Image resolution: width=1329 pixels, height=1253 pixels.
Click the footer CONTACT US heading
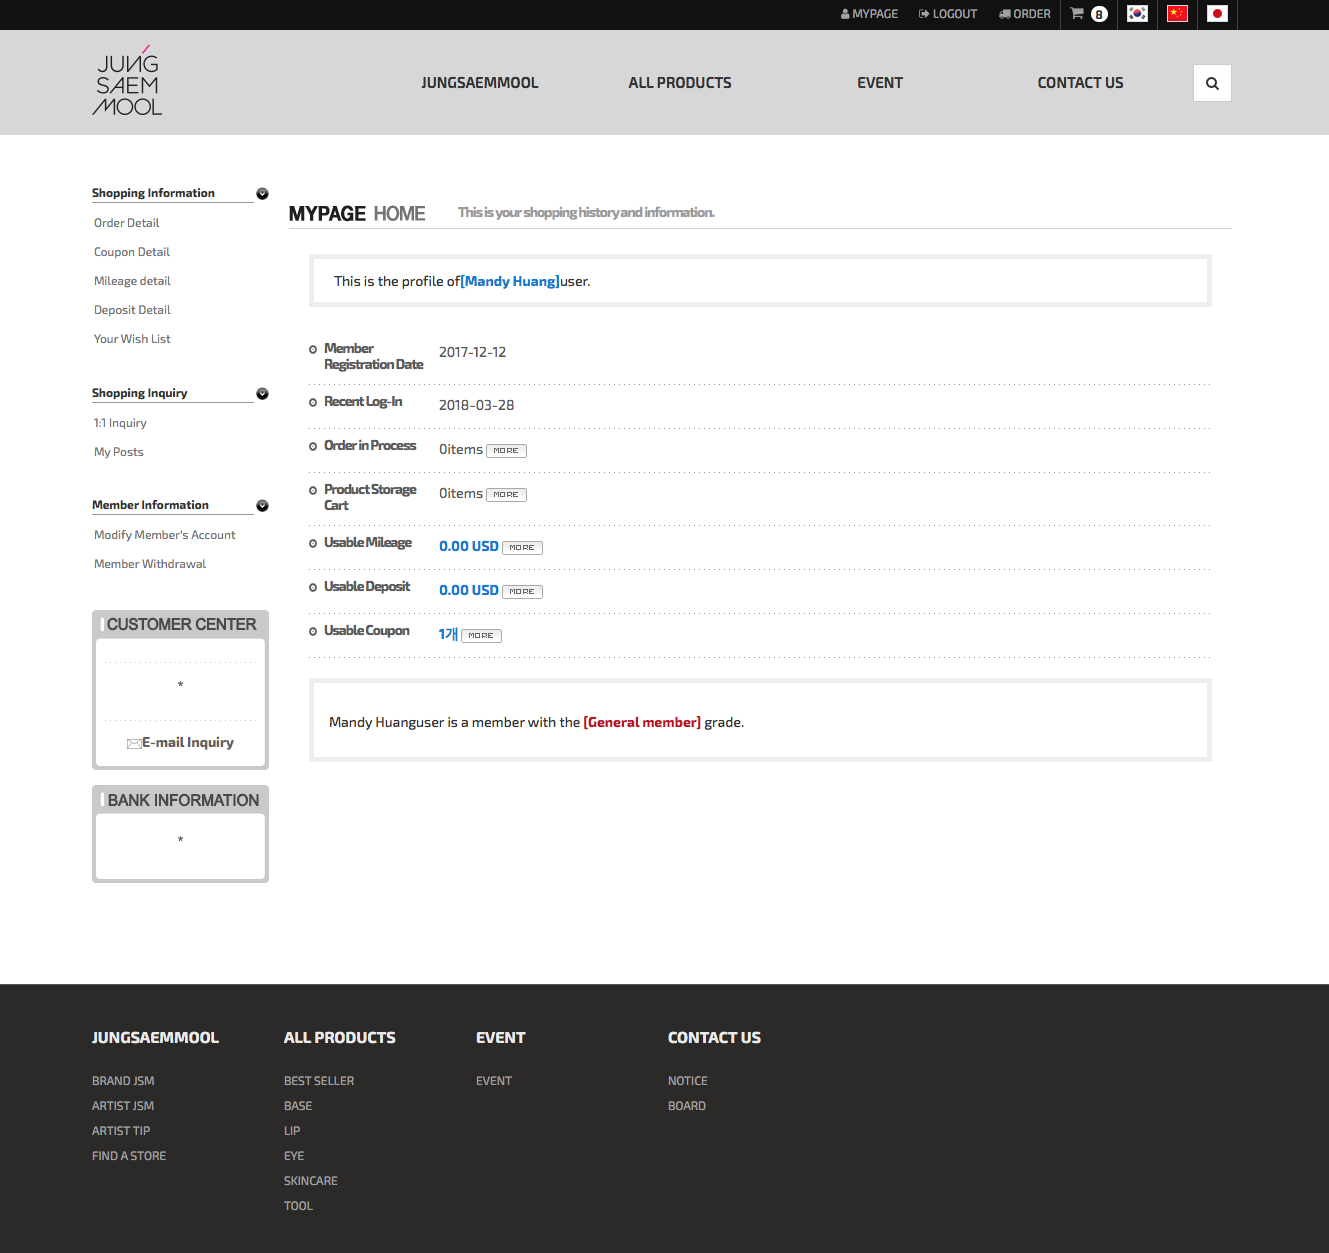click(x=714, y=1038)
